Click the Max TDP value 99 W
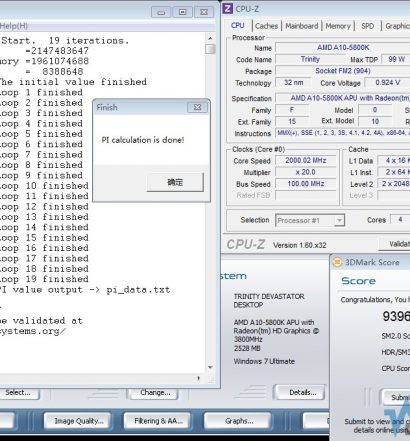Screen dimensions: 410x441 (x=396, y=59)
